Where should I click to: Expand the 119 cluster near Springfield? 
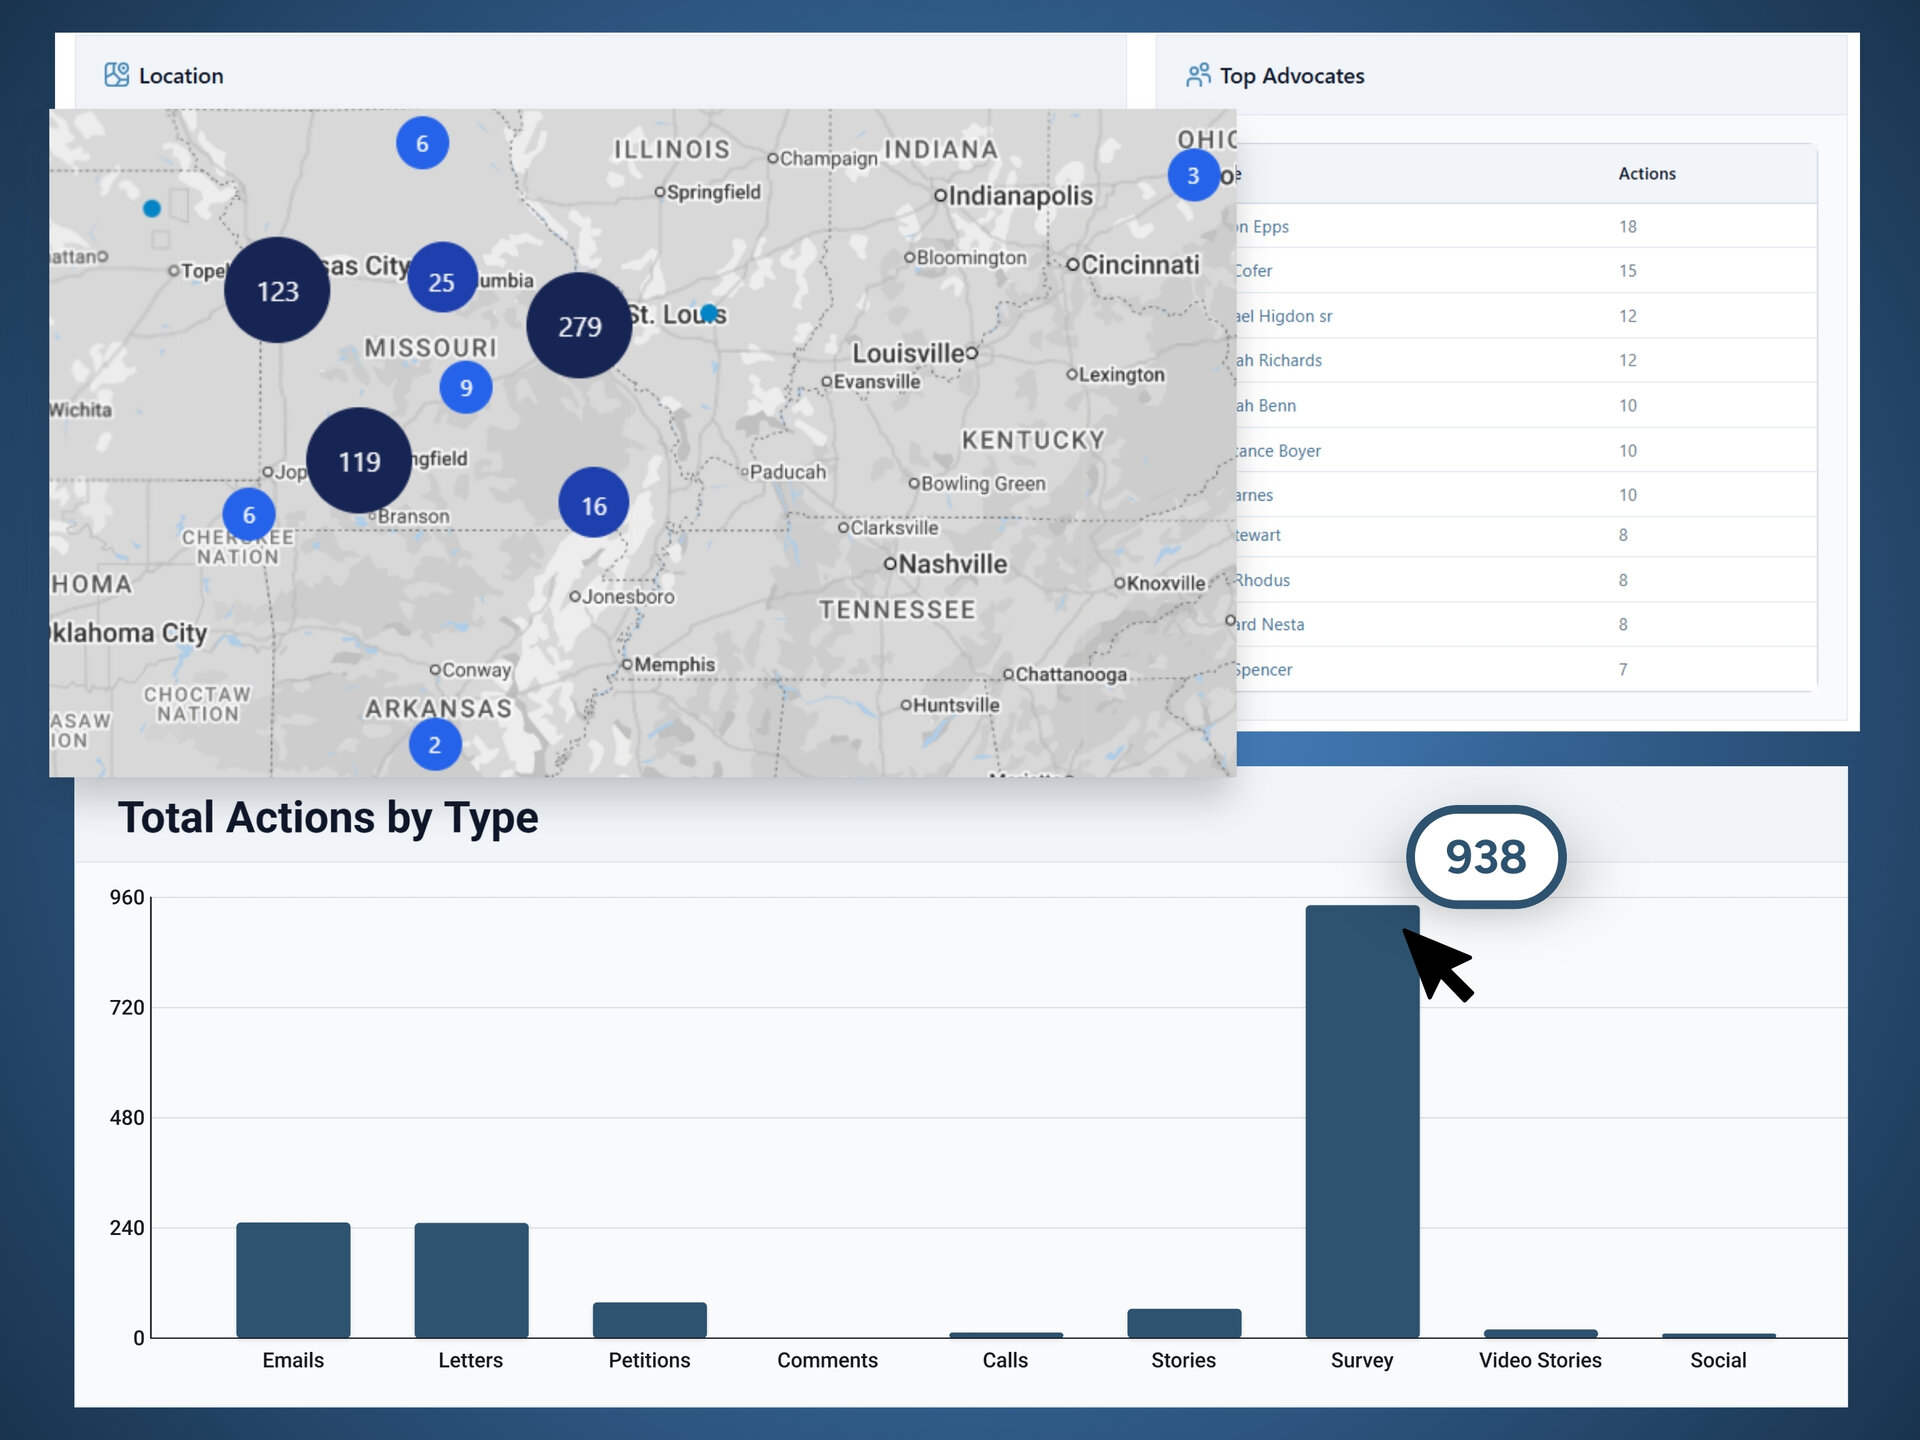point(359,461)
